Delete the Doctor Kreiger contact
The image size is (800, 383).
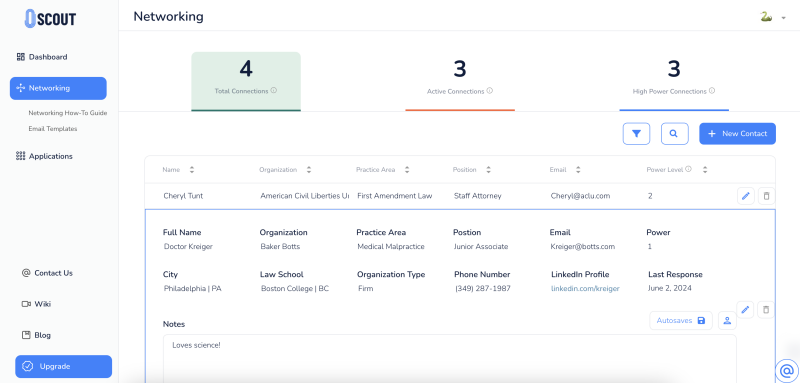click(x=766, y=310)
